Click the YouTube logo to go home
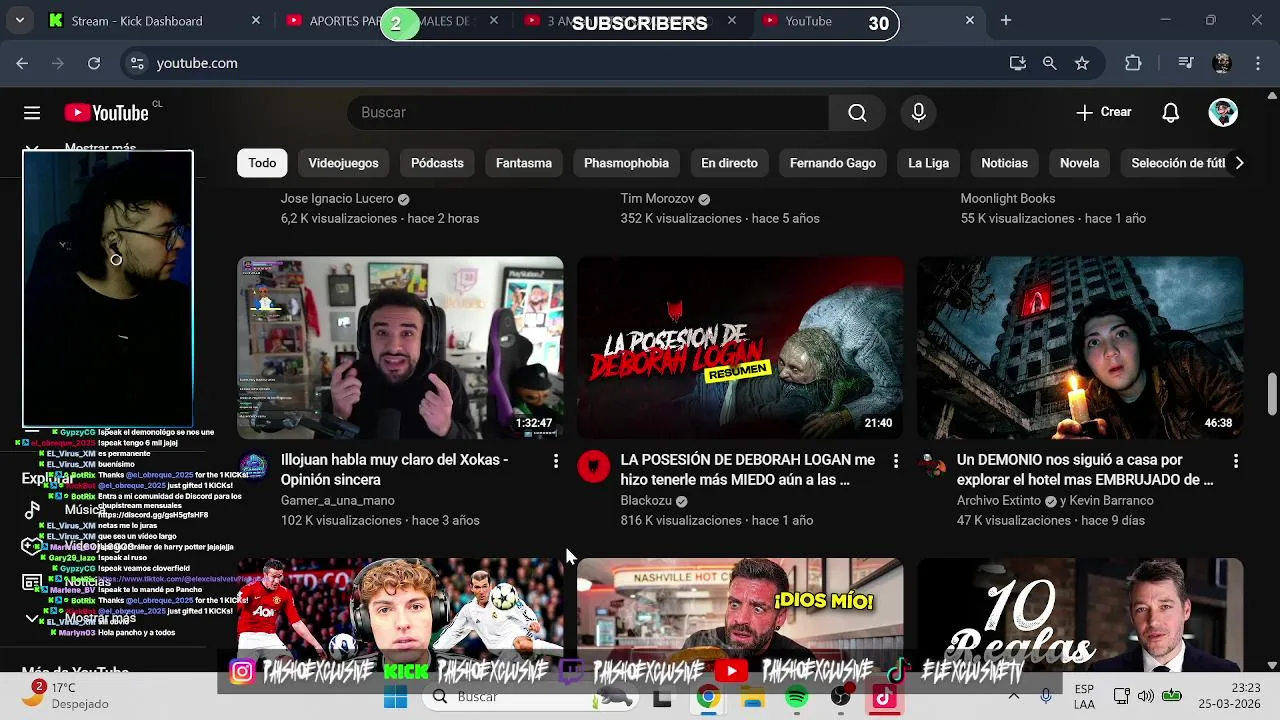This screenshot has width=1280, height=720. (107, 113)
